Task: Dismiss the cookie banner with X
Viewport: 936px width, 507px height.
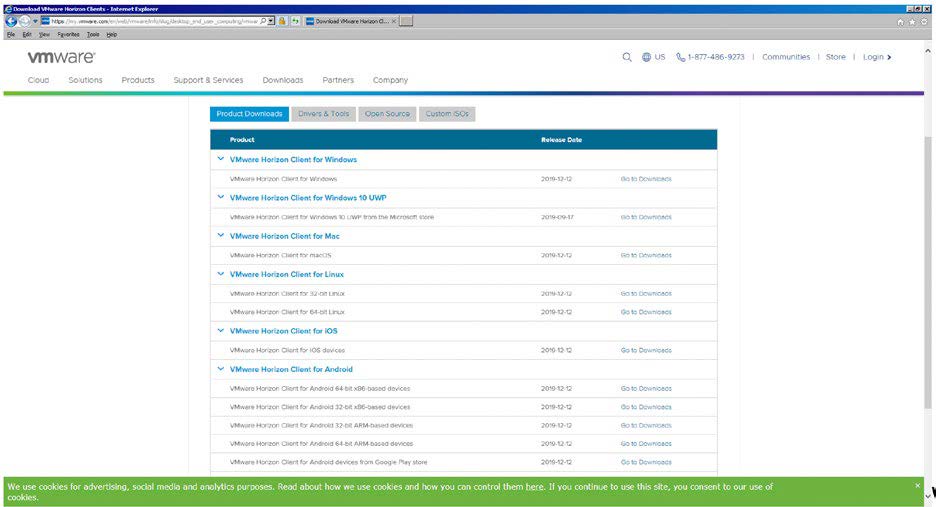Action: [917, 486]
